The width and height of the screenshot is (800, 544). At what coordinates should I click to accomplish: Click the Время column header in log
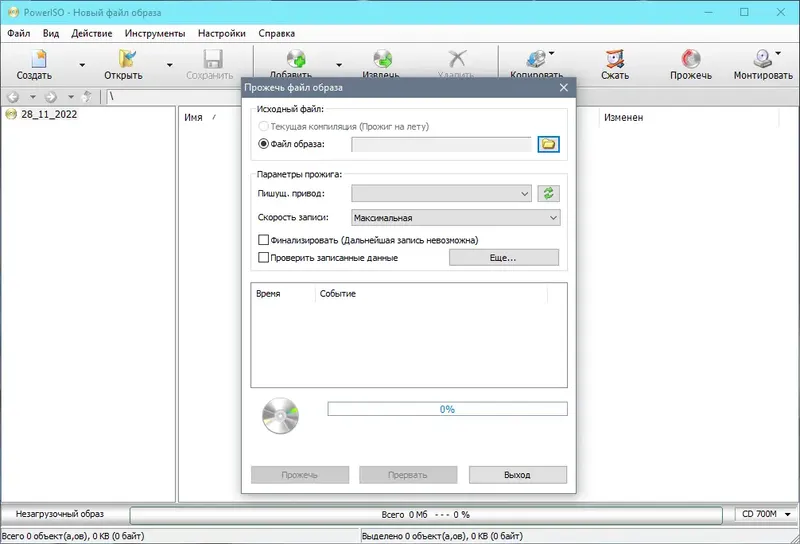pyautogui.click(x=268, y=293)
